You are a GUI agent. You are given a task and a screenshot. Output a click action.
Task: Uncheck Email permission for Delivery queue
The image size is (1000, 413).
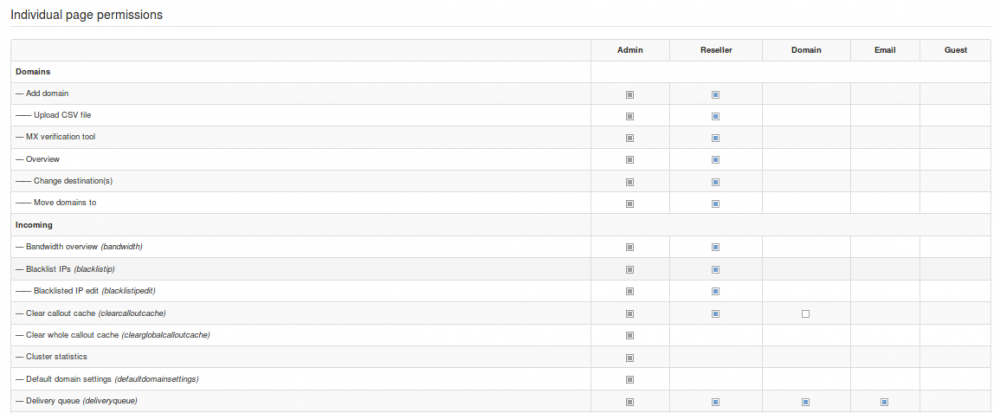tap(884, 402)
